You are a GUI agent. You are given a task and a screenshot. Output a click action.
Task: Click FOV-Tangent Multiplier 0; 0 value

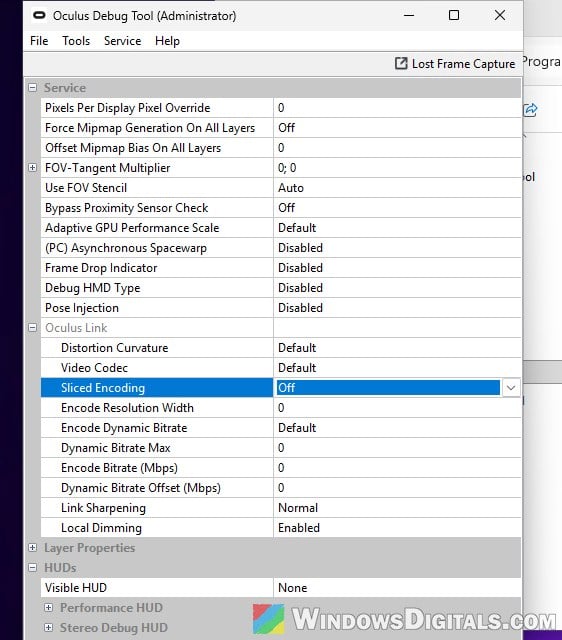tap(397, 168)
